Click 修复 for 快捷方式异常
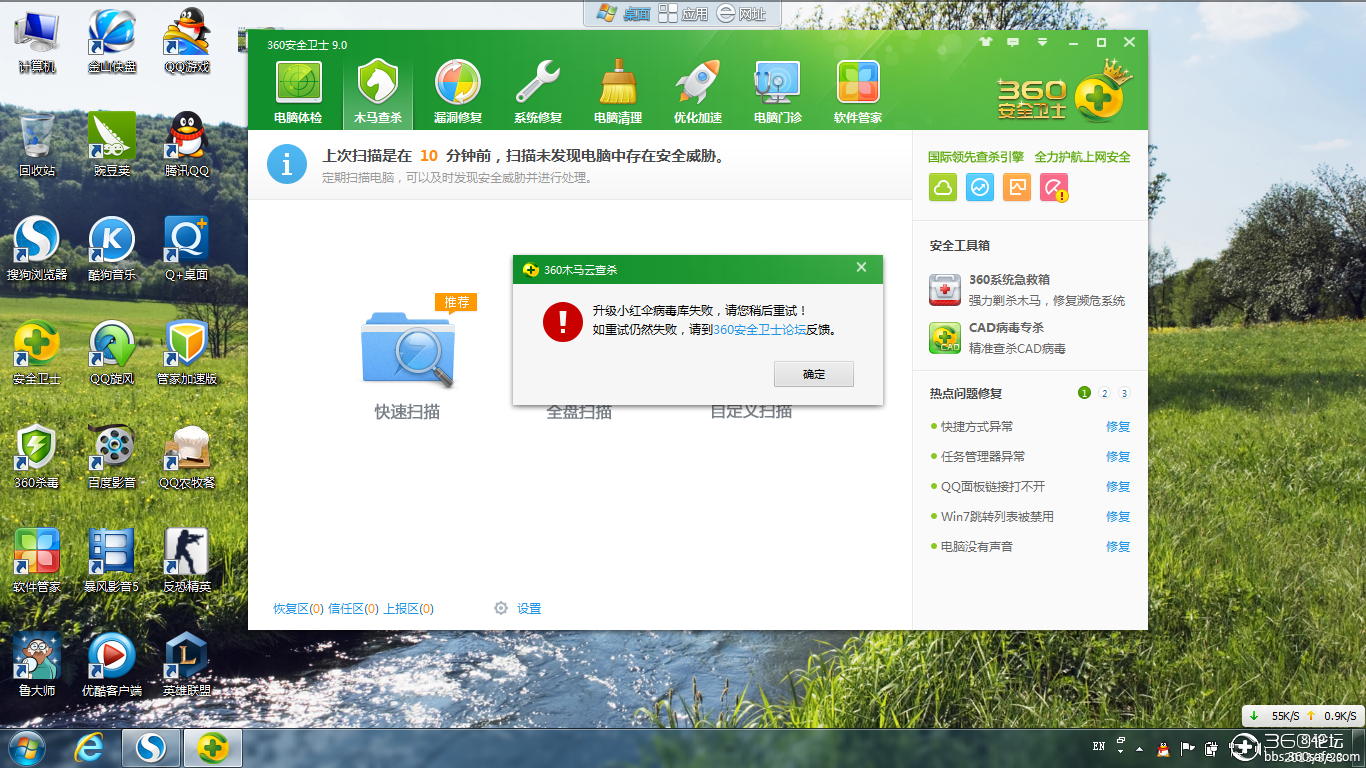This screenshot has height=768, width=1366. point(1118,427)
